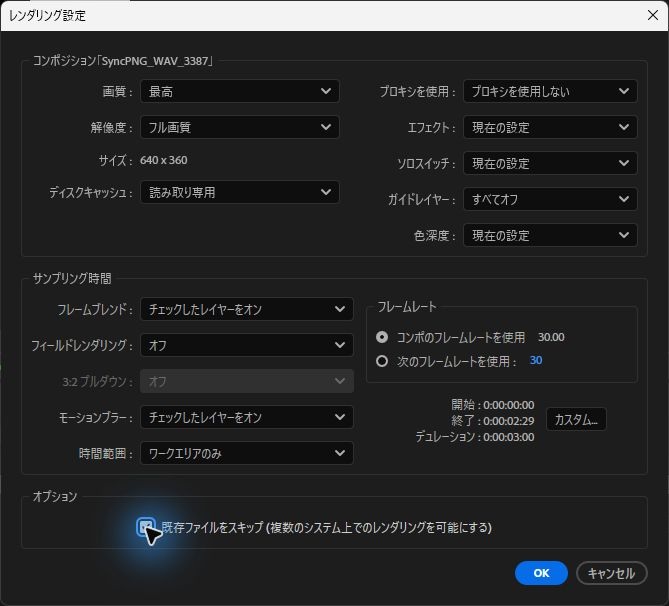Viewport: 669px width, 606px height.
Task: Click the composition frame rate value 30.00
Action: tap(551, 337)
